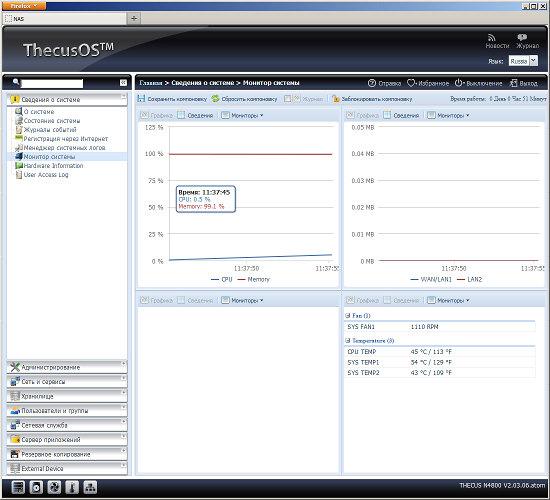
Task: Collapse the Temperature group in the hardware panel
Action: tap(348, 340)
